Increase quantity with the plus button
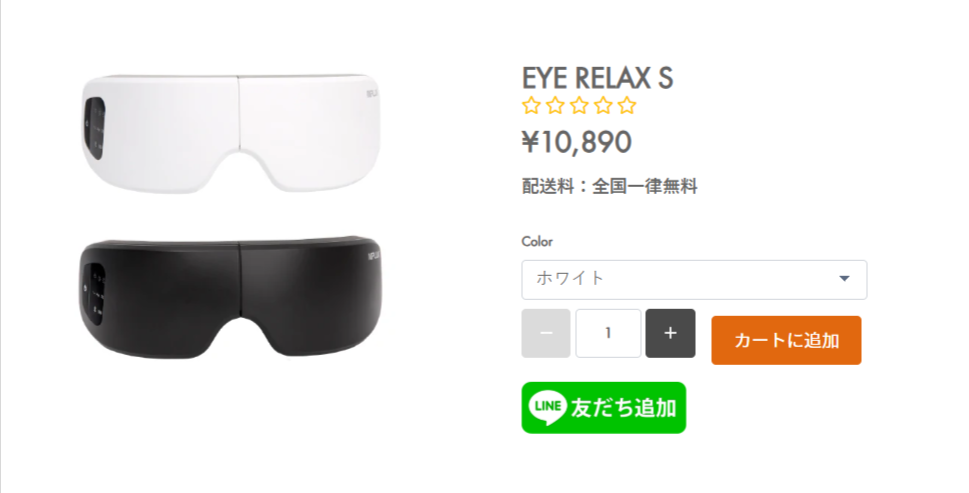 click(671, 333)
